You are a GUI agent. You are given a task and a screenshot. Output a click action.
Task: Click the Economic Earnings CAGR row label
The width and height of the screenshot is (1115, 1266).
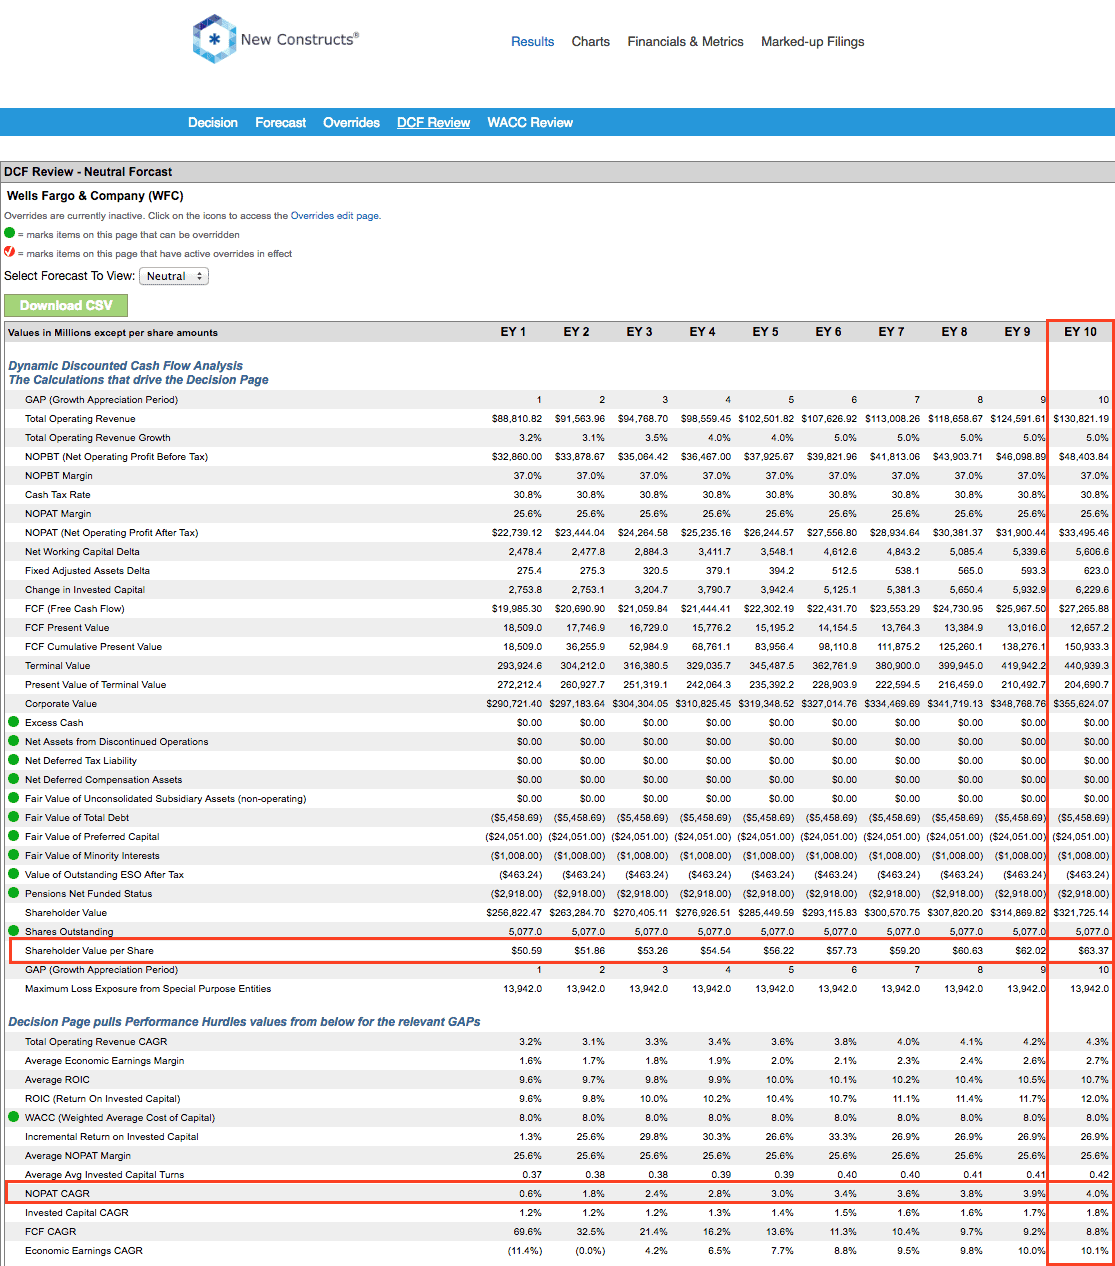point(84,1250)
